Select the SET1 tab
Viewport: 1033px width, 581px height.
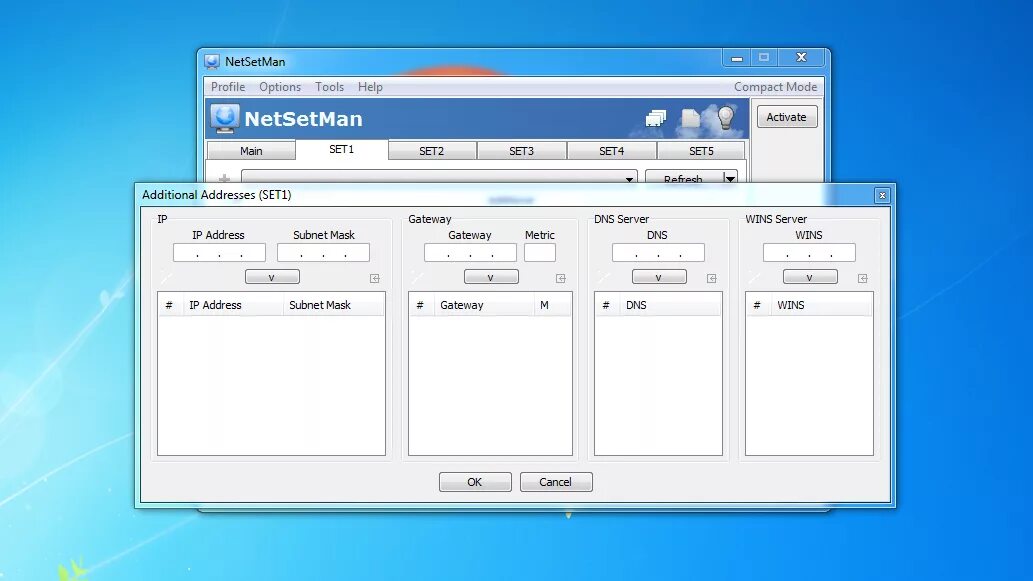pos(341,150)
